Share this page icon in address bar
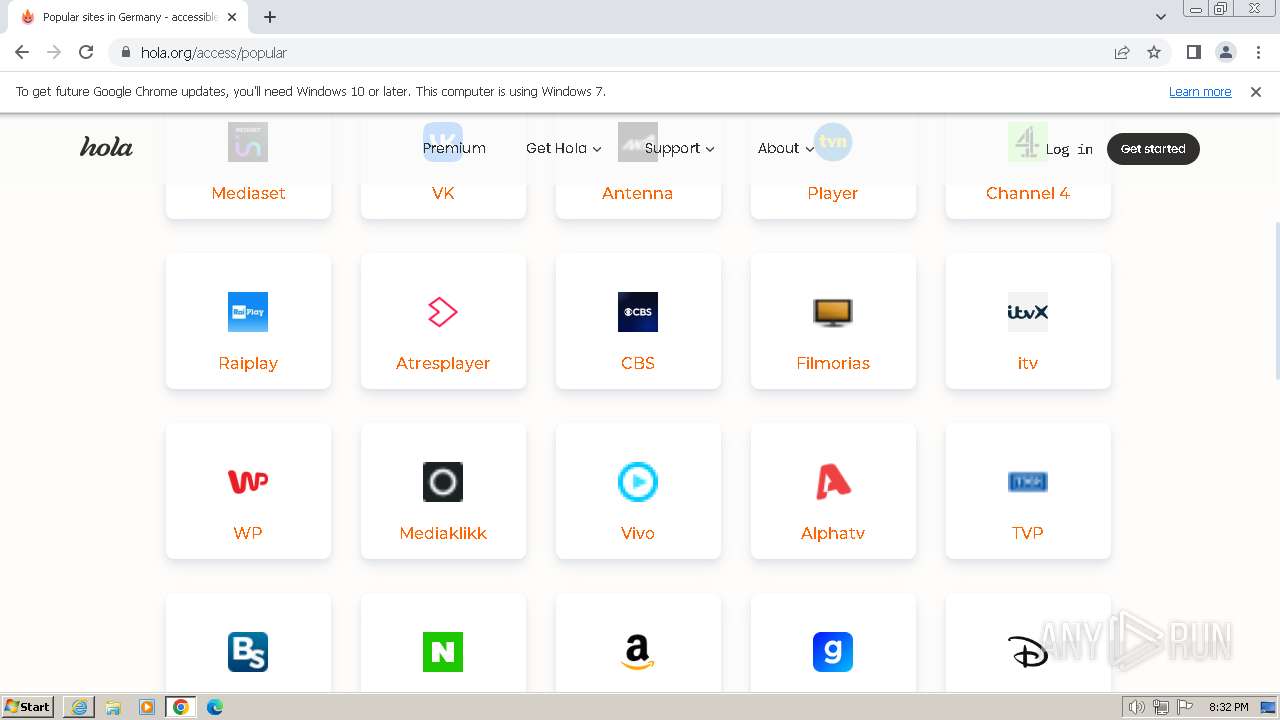Viewport: 1280px width, 720px height. [1122, 52]
